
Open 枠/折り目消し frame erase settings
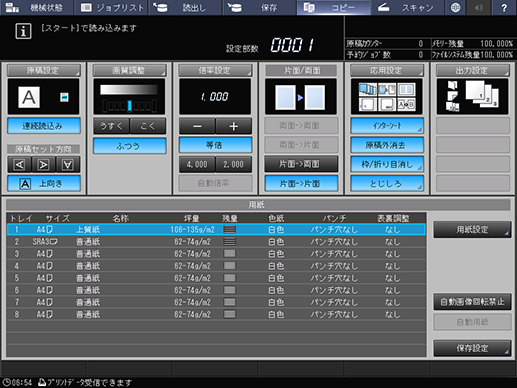(387, 164)
